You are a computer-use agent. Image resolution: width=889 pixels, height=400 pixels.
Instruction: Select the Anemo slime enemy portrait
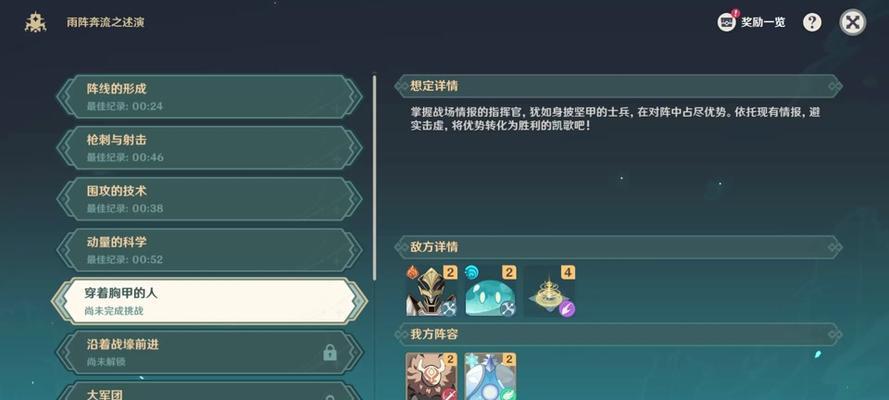(x=490, y=291)
